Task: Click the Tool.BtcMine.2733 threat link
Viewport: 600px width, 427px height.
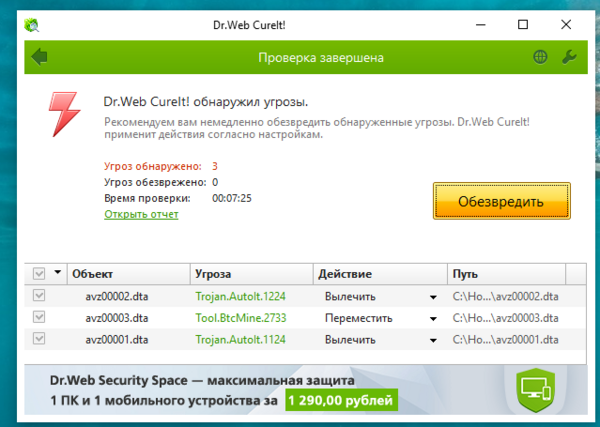Action: coord(241,318)
